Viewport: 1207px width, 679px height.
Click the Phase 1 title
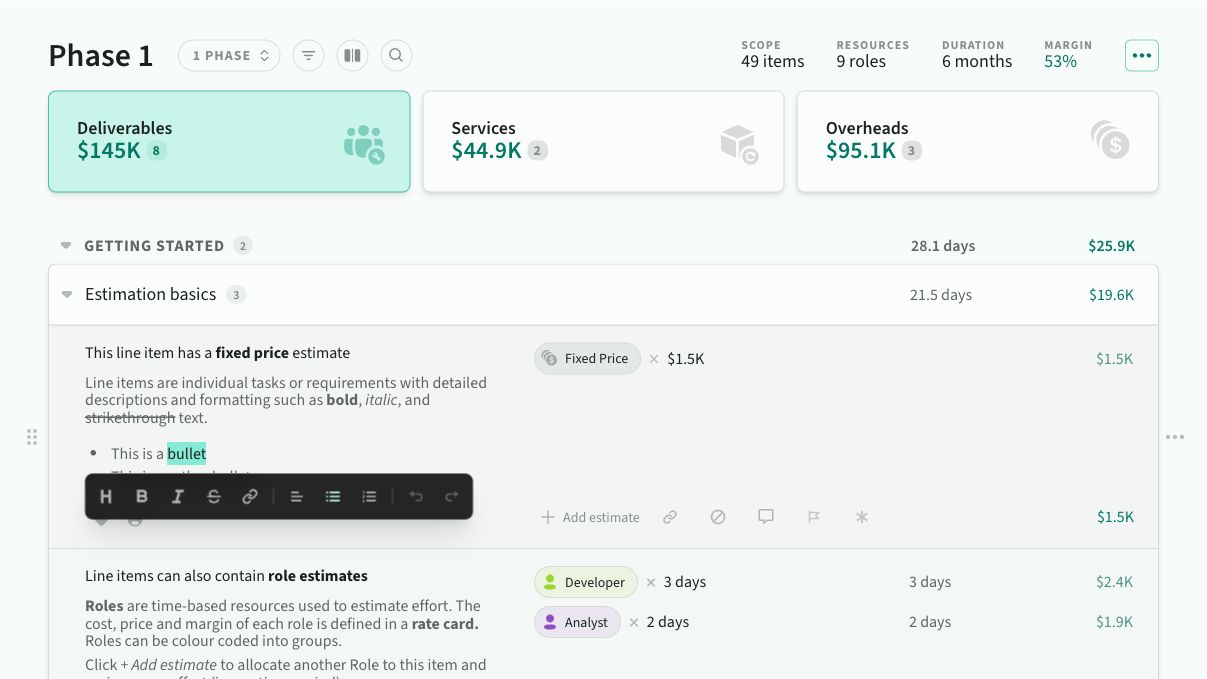coord(101,56)
